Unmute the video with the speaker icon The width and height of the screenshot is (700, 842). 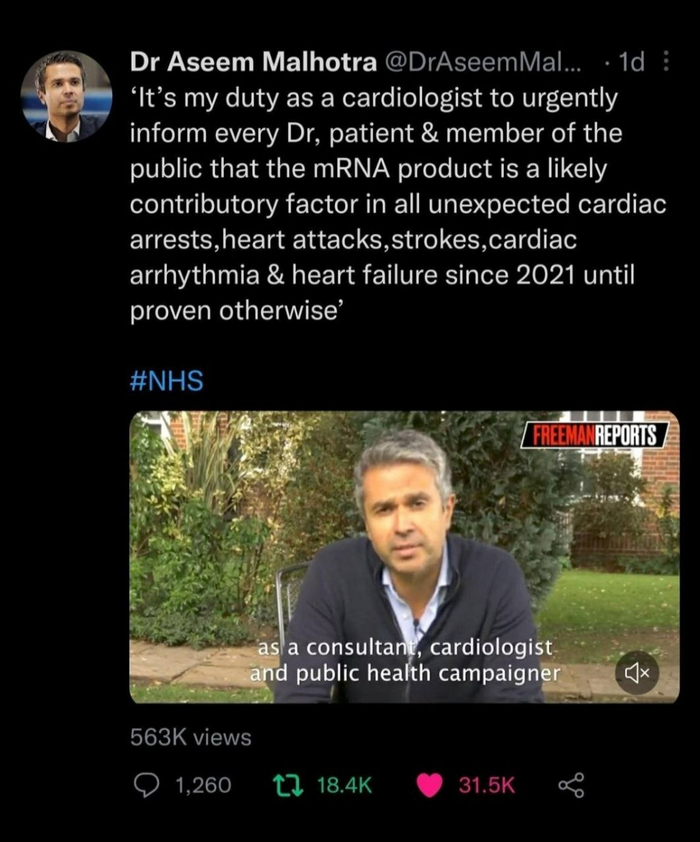point(639,673)
